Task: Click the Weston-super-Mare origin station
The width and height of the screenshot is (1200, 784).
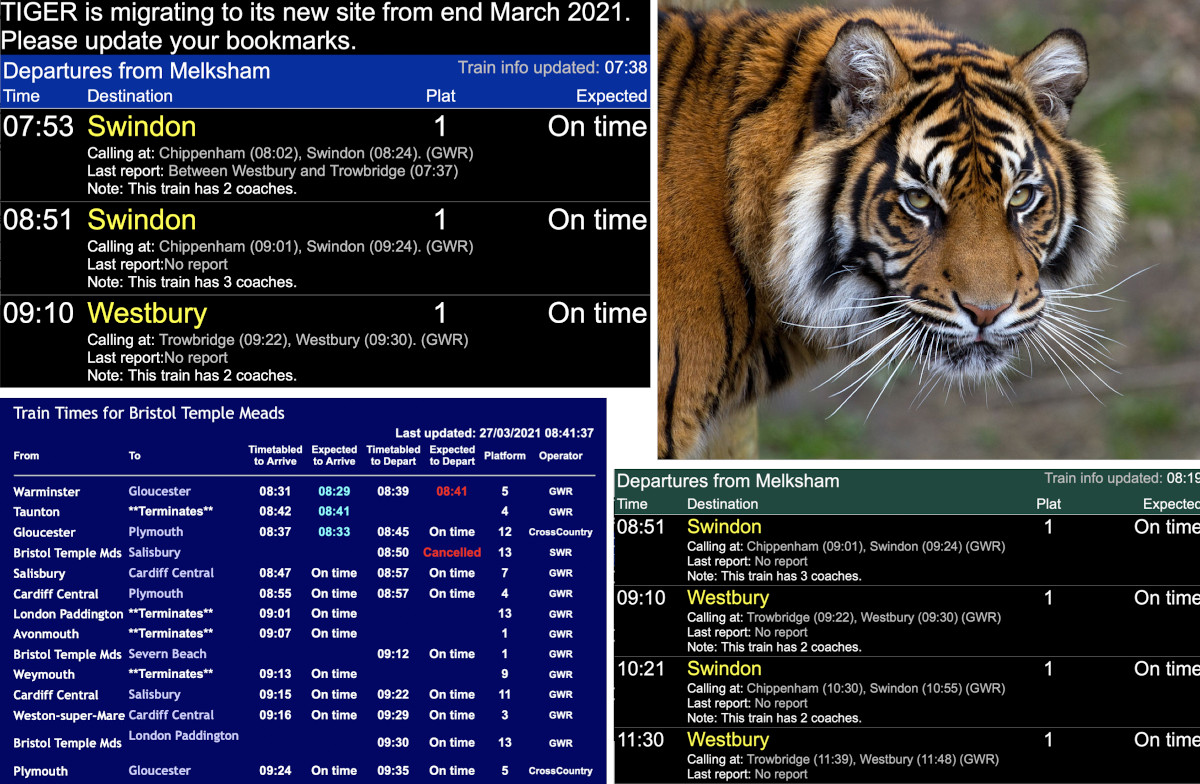Action: coord(63,715)
